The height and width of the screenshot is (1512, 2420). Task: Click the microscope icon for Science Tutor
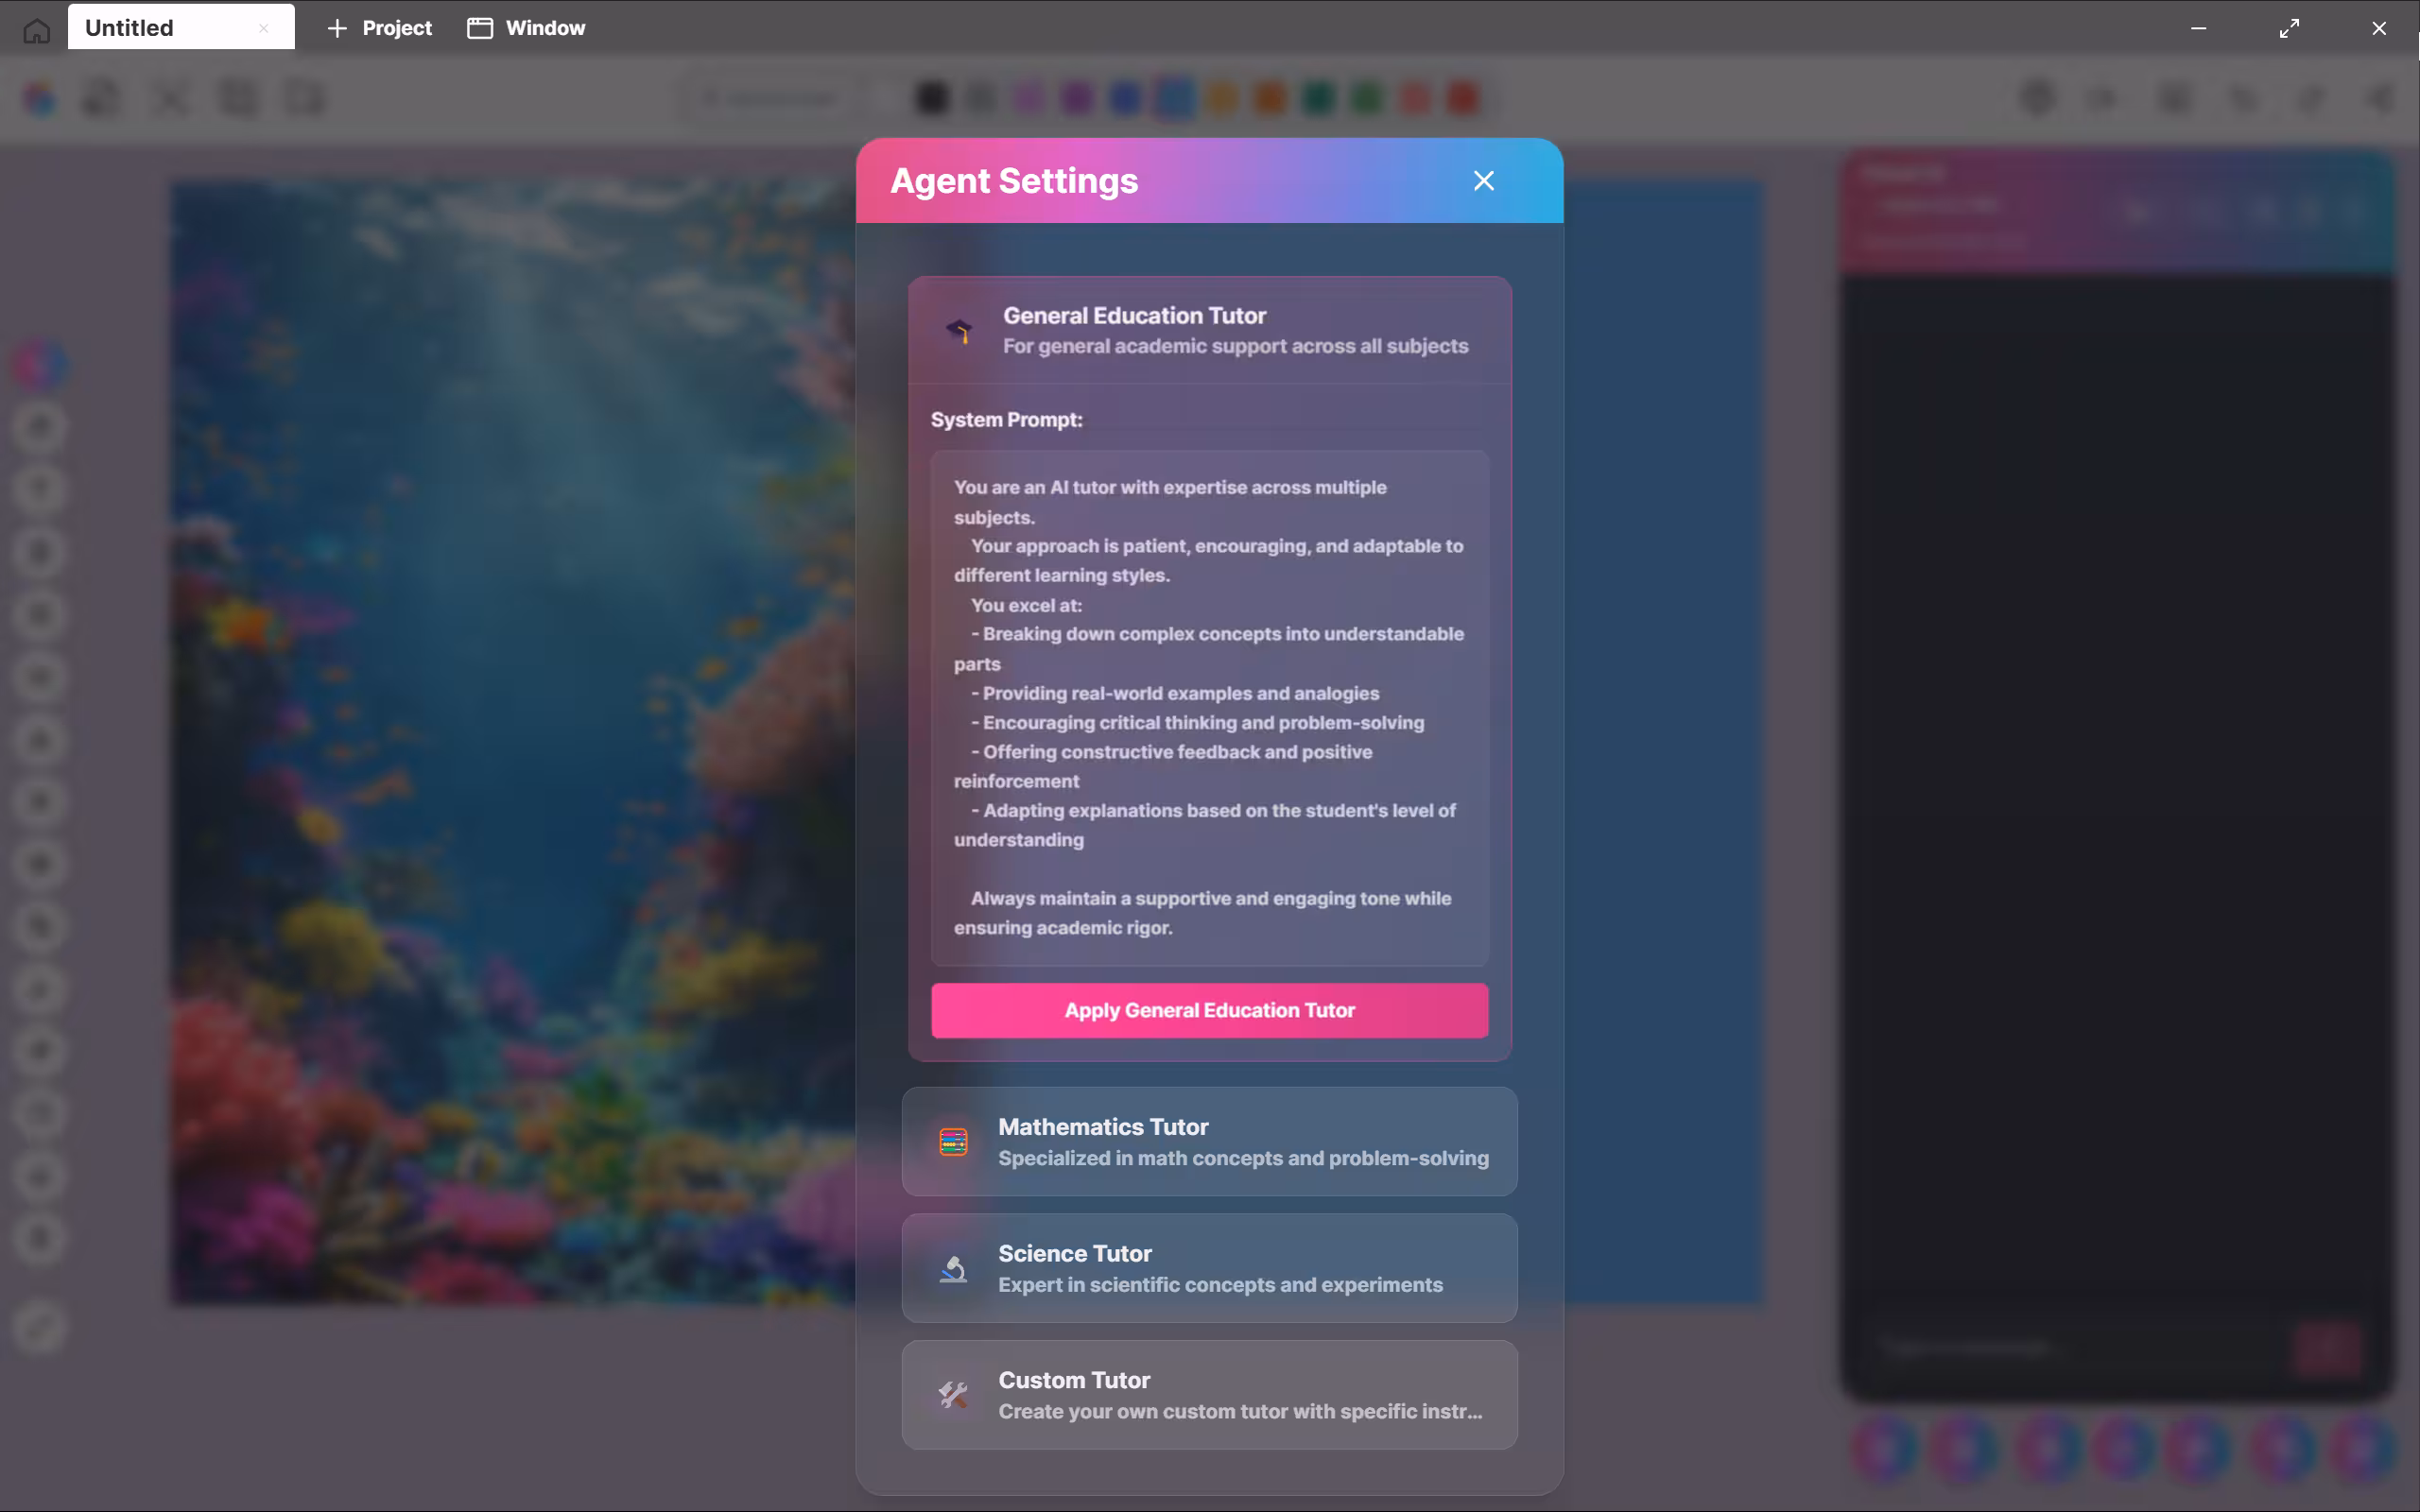[x=953, y=1269]
